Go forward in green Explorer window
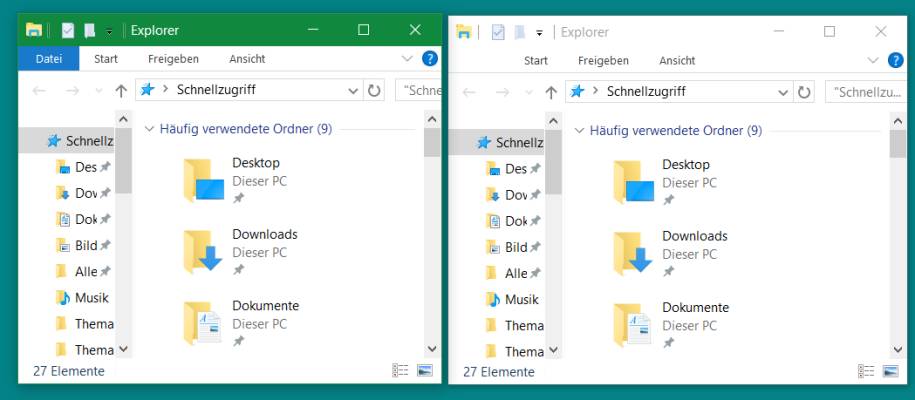This screenshot has height=400, width=915. [72, 91]
